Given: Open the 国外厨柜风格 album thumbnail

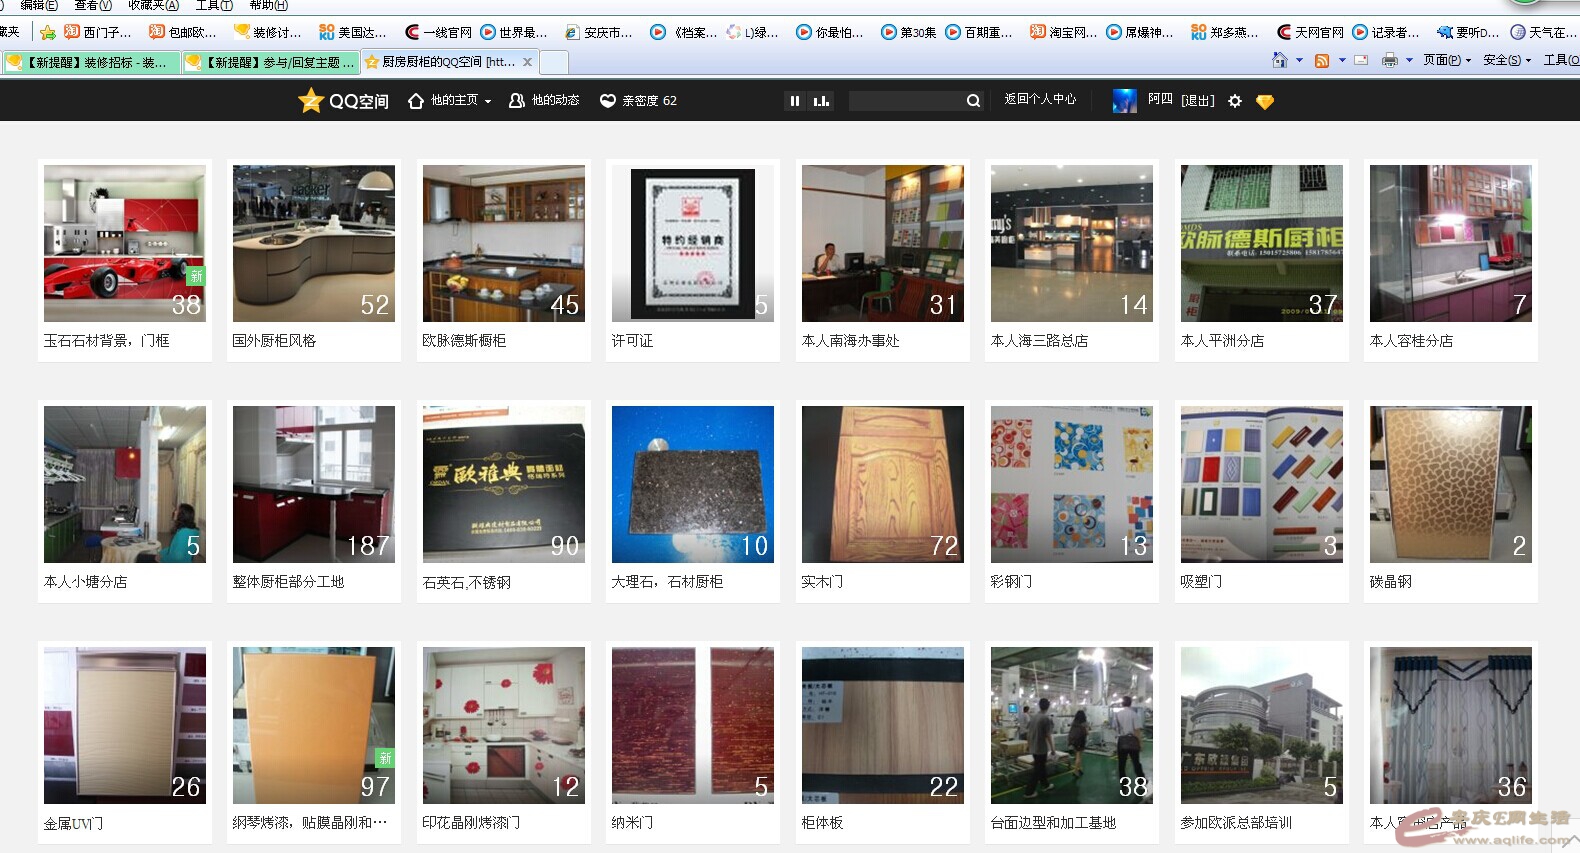Looking at the screenshot, I should coord(314,244).
